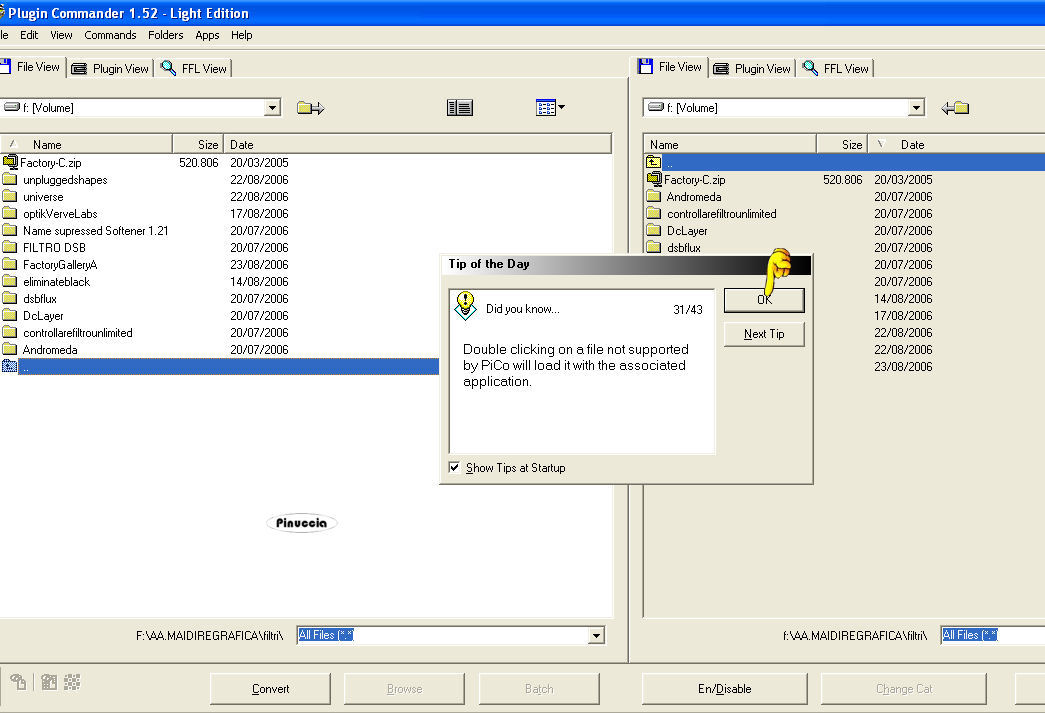The width and height of the screenshot is (1045, 713).
Task: Open the view mode dropdown arrow
Action: [562, 107]
